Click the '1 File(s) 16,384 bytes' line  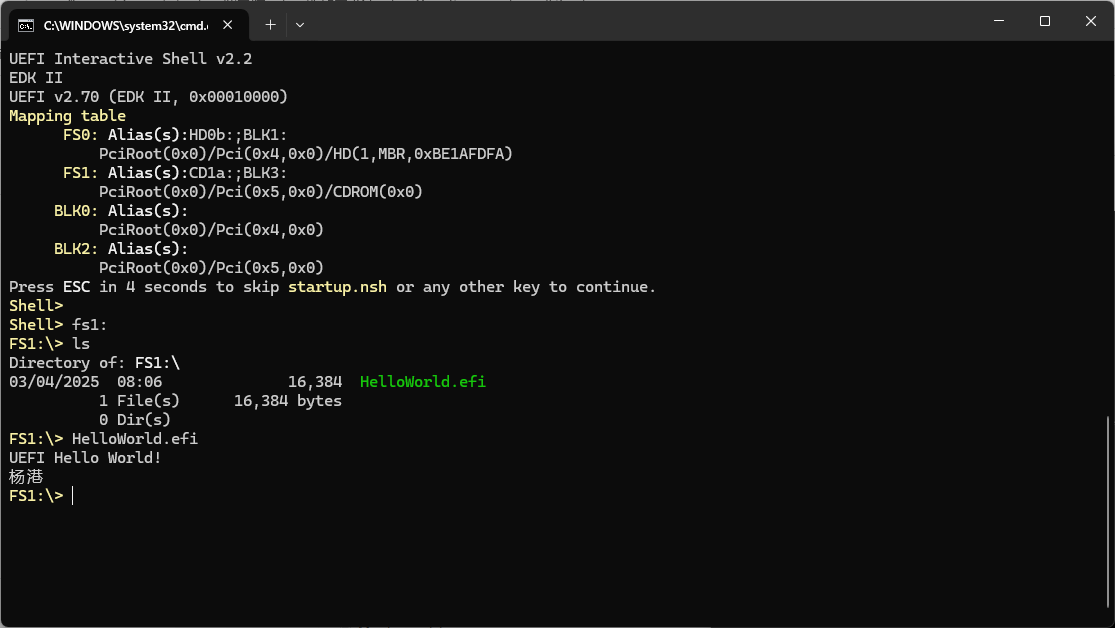(x=220, y=401)
